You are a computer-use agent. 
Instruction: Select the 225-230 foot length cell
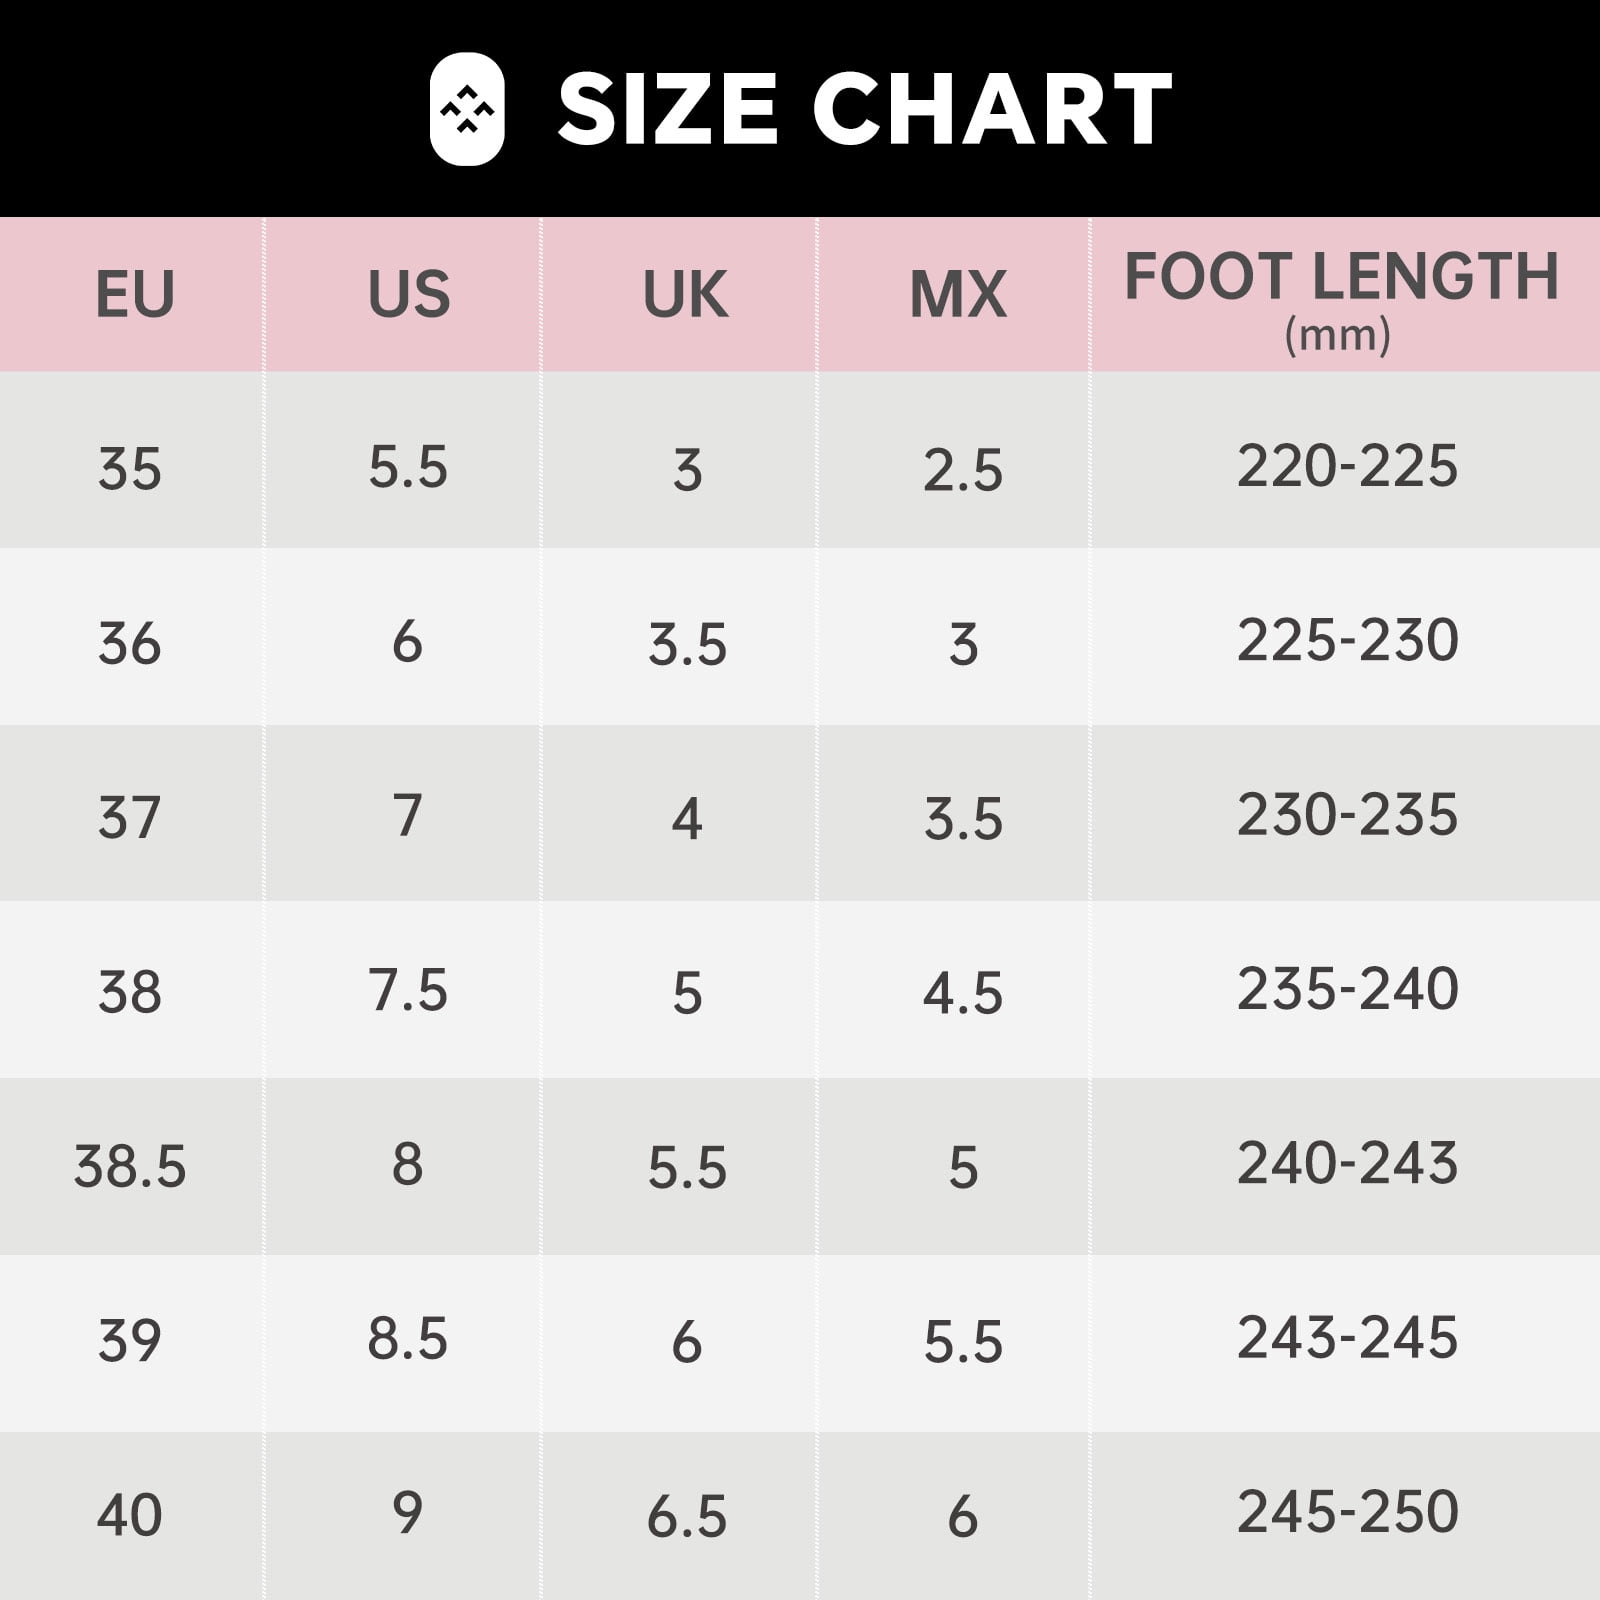click(1347, 640)
